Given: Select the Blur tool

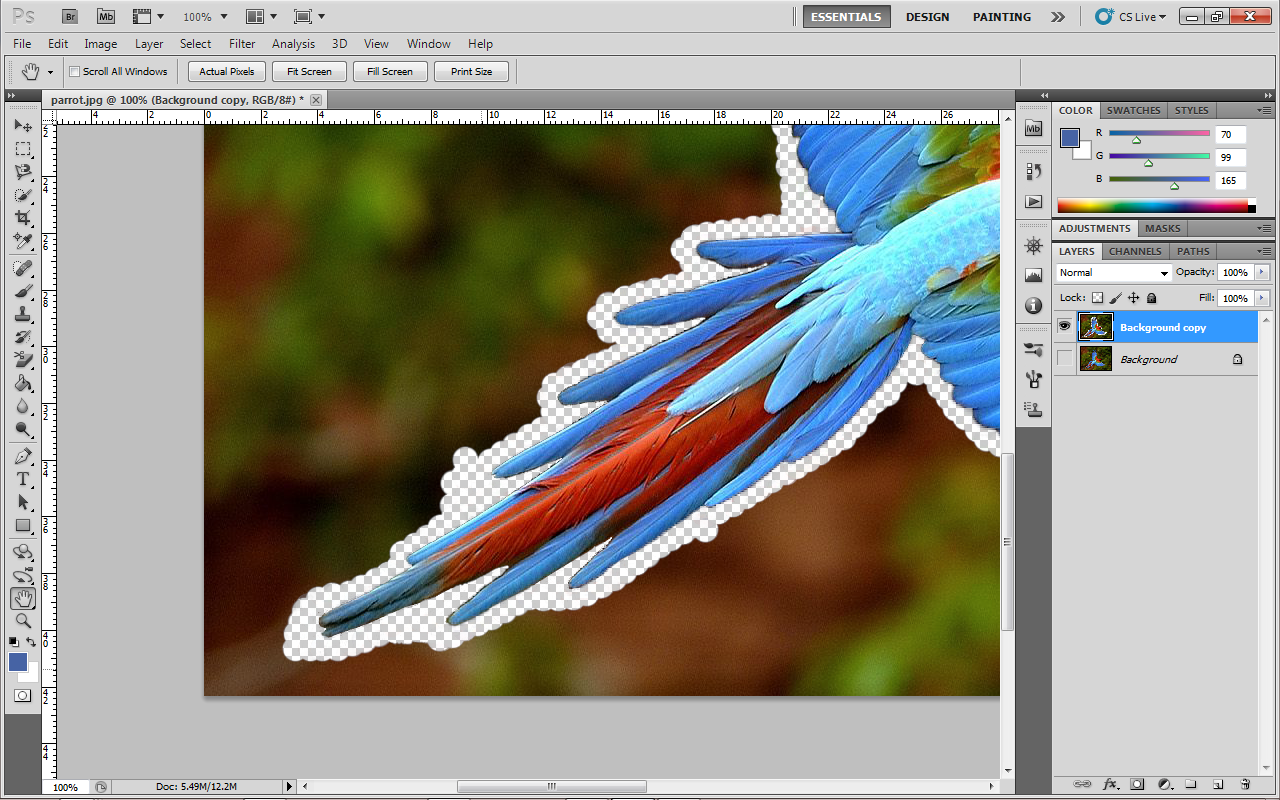Looking at the screenshot, I should pyautogui.click(x=23, y=406).
